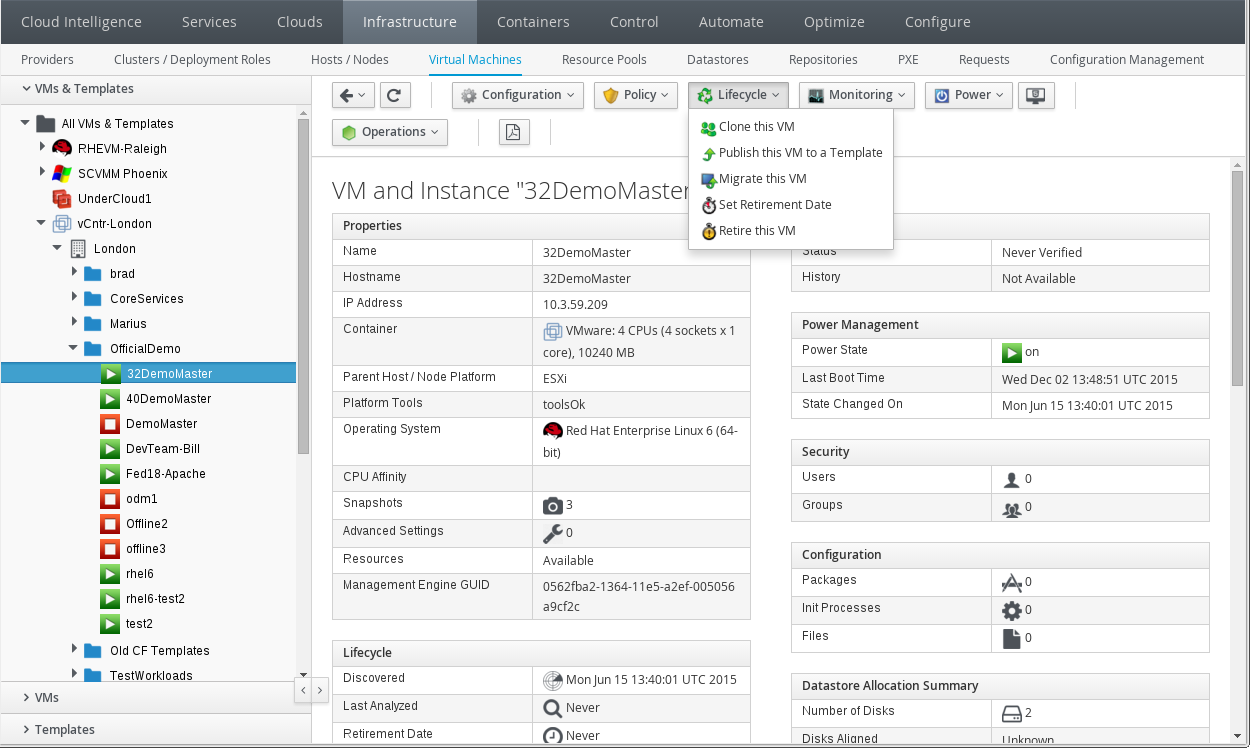Open the VM console monitor icon

pyautogui.click(x=1036, y=95)
